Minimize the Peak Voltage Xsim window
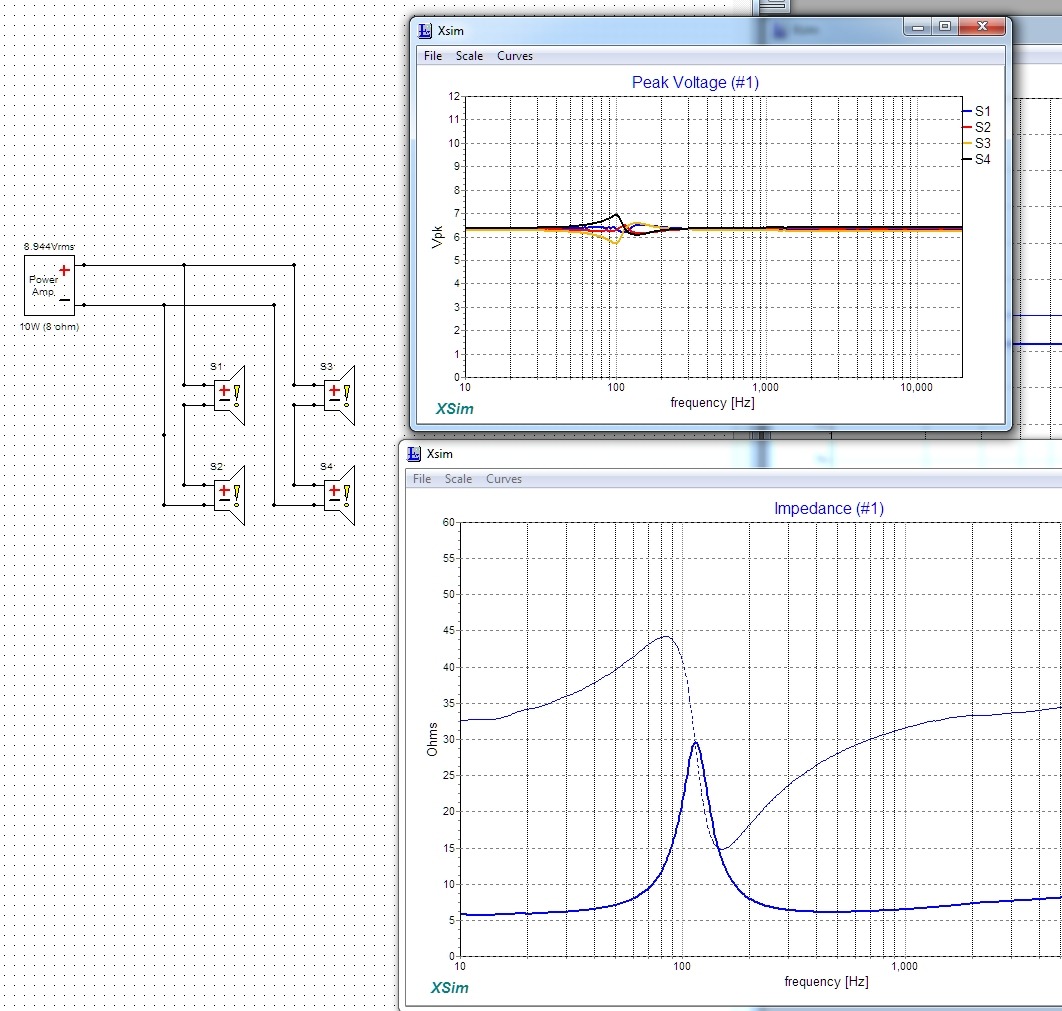1062x1011 pixels. [x=918, y=27]
